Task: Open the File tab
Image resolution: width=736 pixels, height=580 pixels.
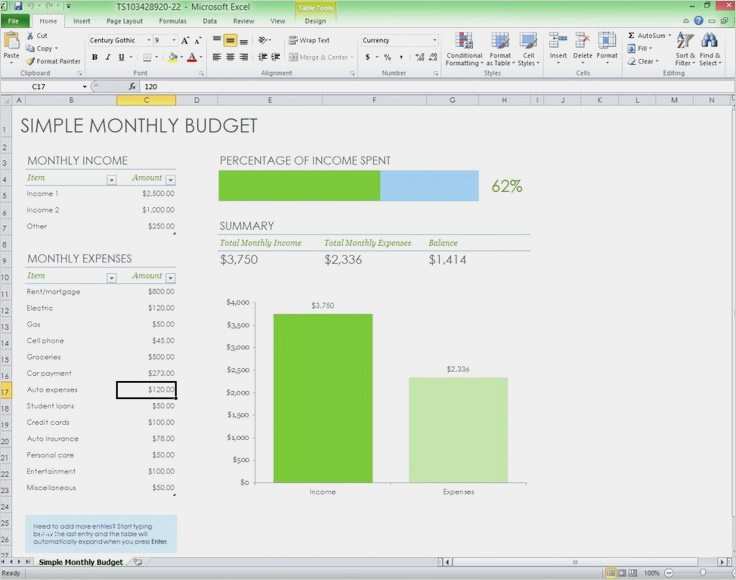Action: click(14, 21)
